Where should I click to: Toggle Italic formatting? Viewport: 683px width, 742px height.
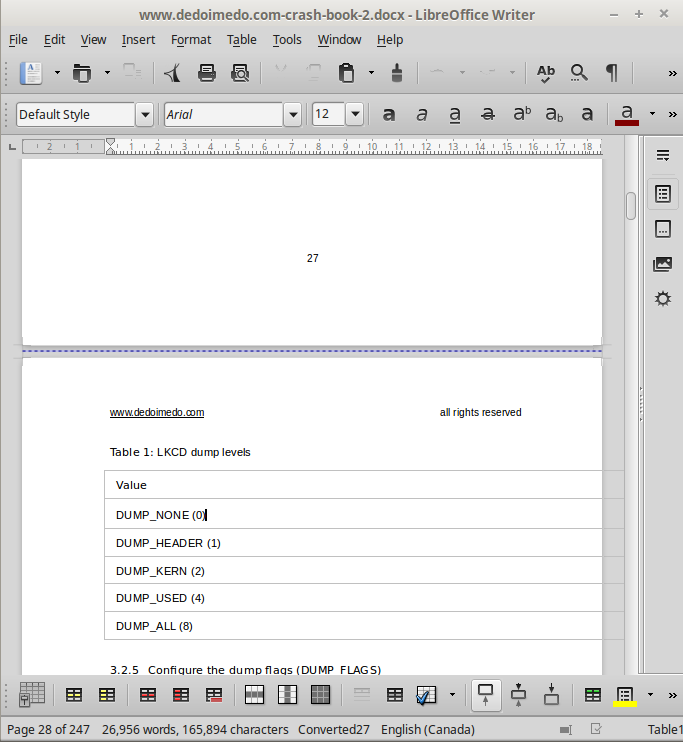point(422,114)
